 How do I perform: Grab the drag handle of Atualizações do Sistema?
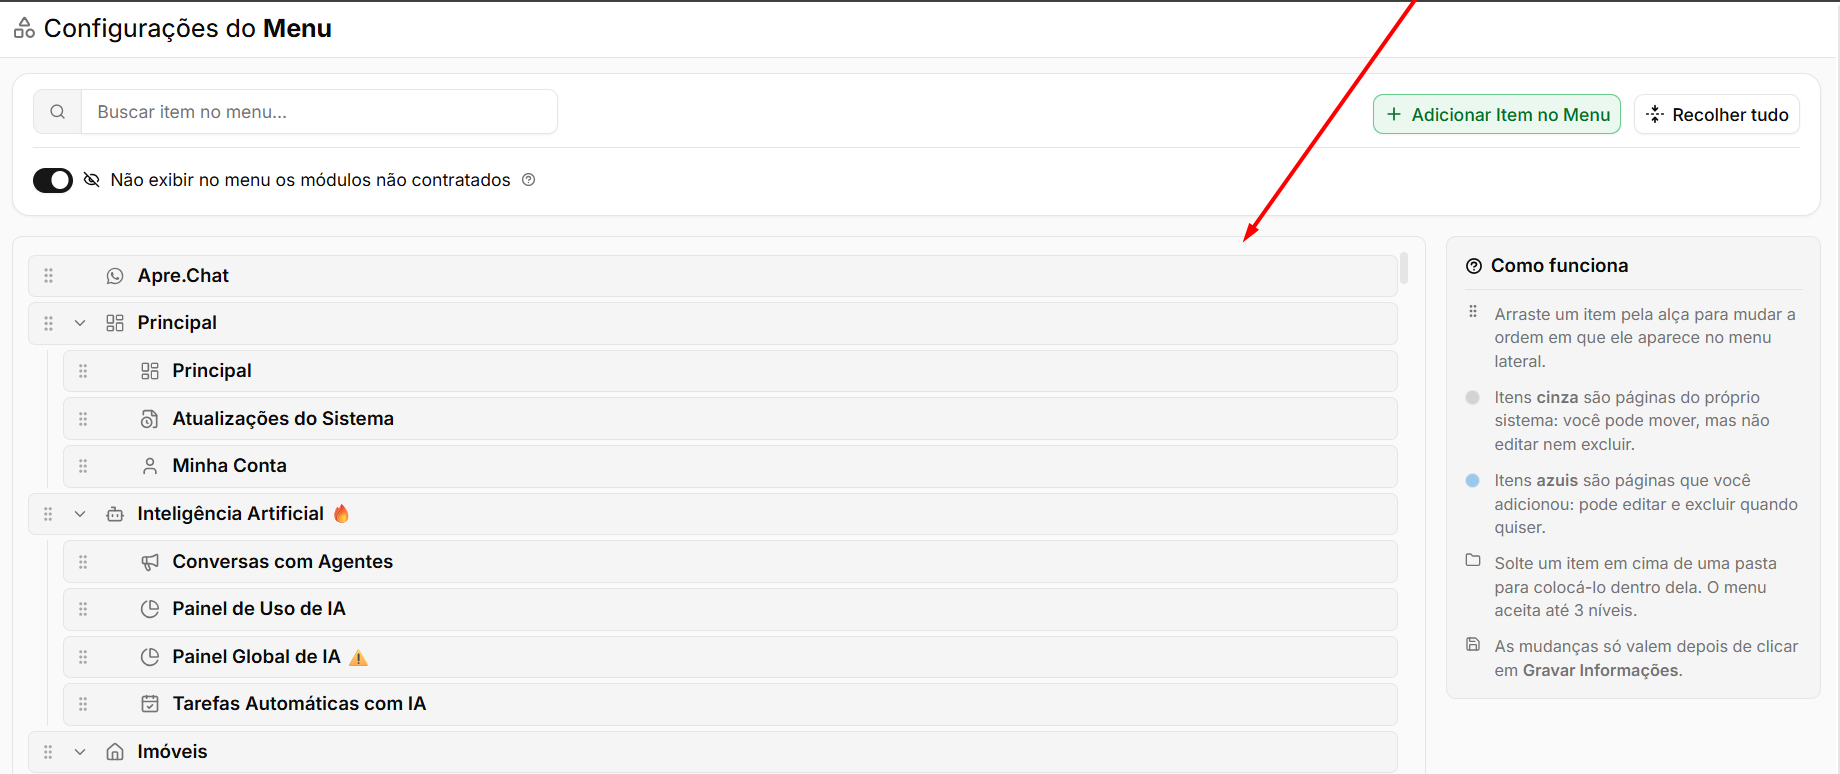[83, 419]
